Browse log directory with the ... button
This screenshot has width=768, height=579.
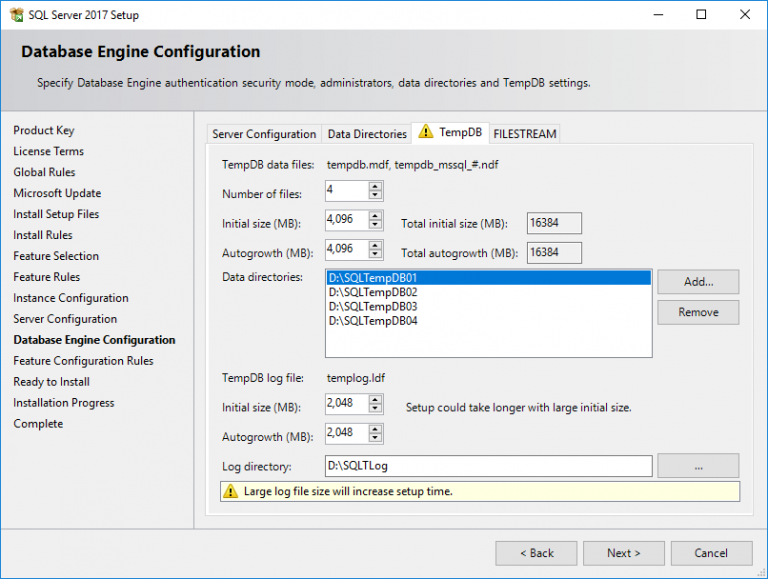point(698,466)
